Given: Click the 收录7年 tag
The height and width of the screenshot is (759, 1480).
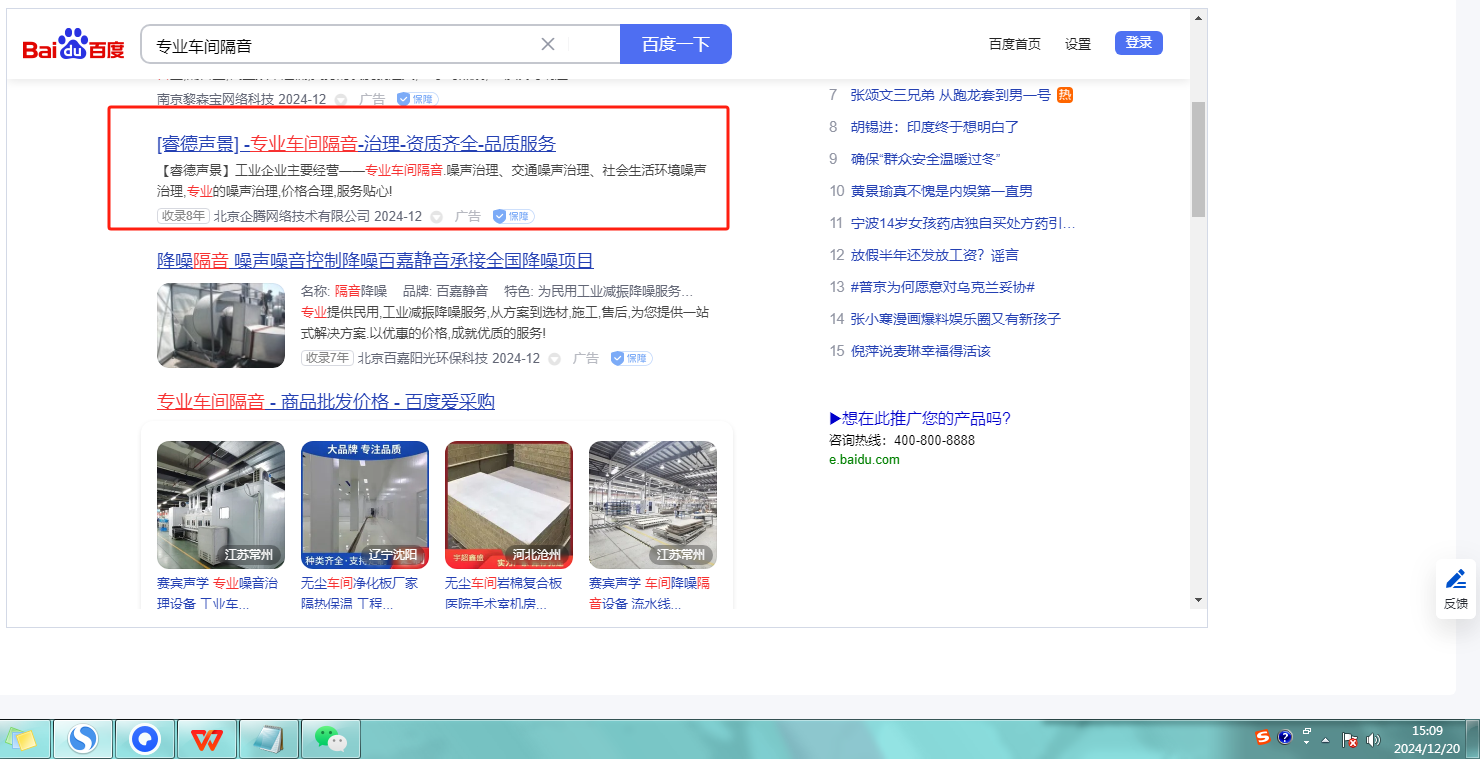Looking at the screenshot, I should coord(327,358).
